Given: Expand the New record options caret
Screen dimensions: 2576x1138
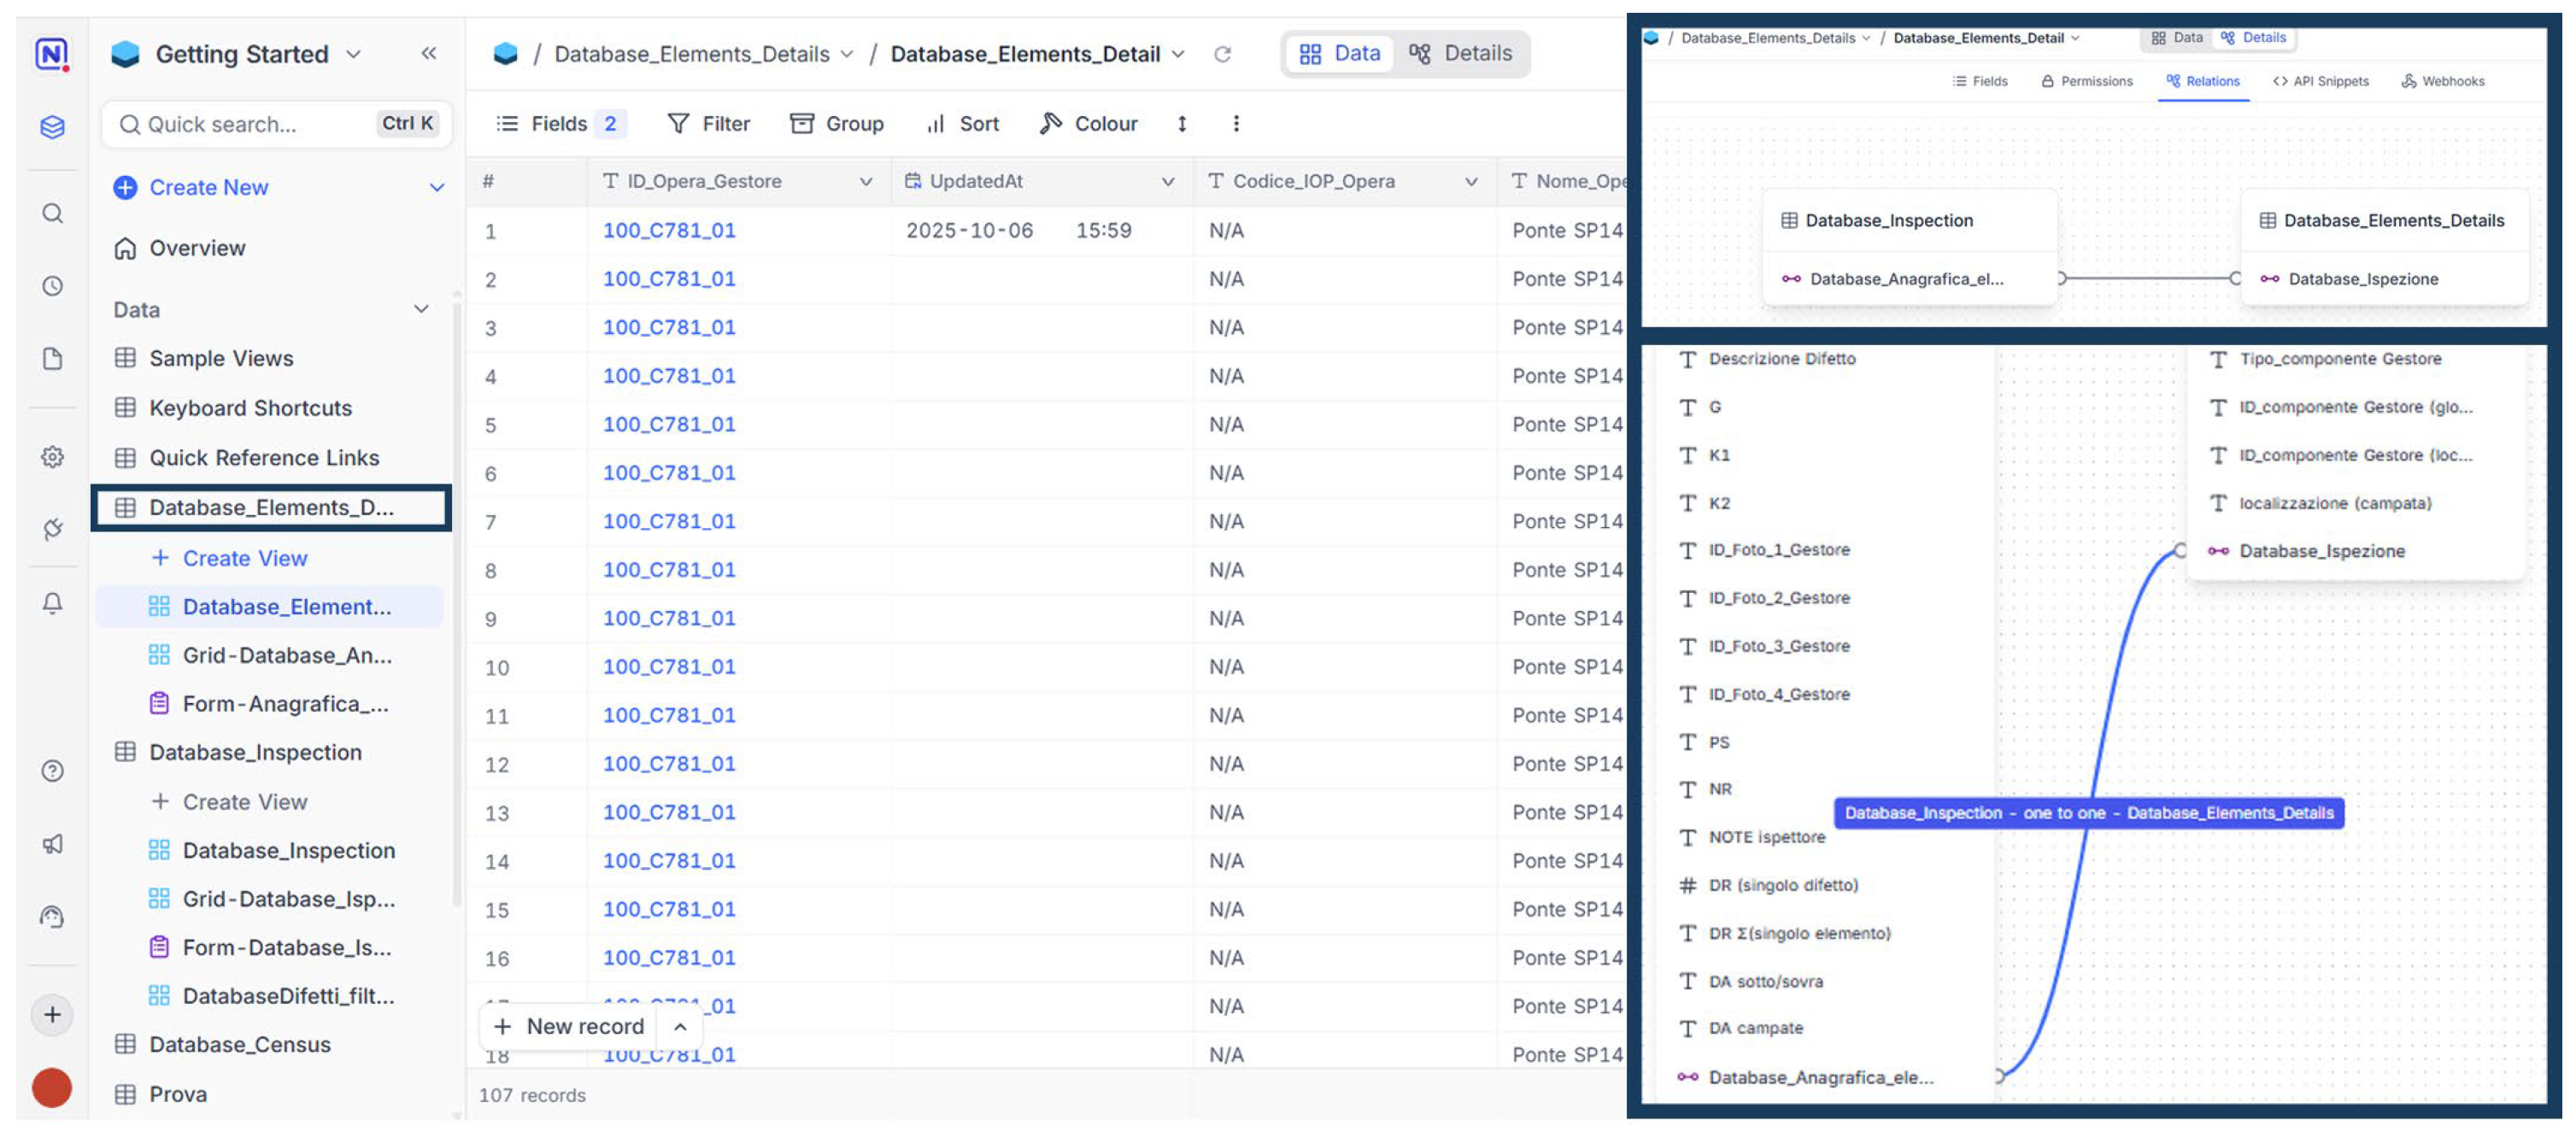Looking at the screenshot, I should [x=680, y=1027].
